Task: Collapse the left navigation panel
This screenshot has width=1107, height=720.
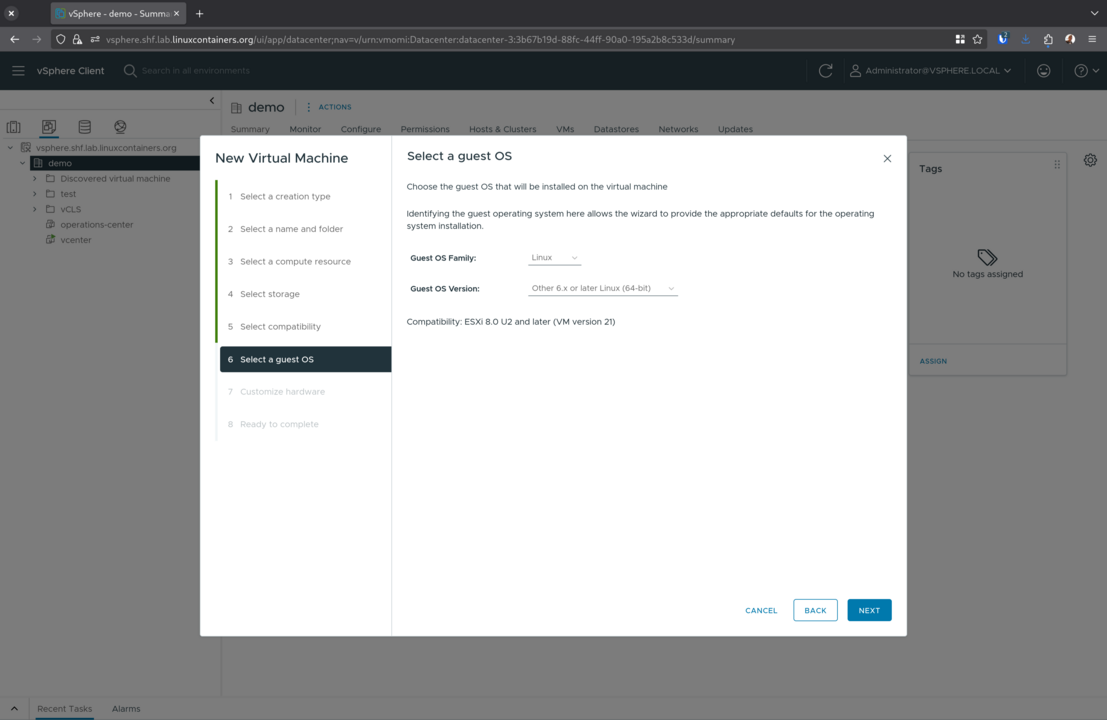Action: (x=212, y=100)
